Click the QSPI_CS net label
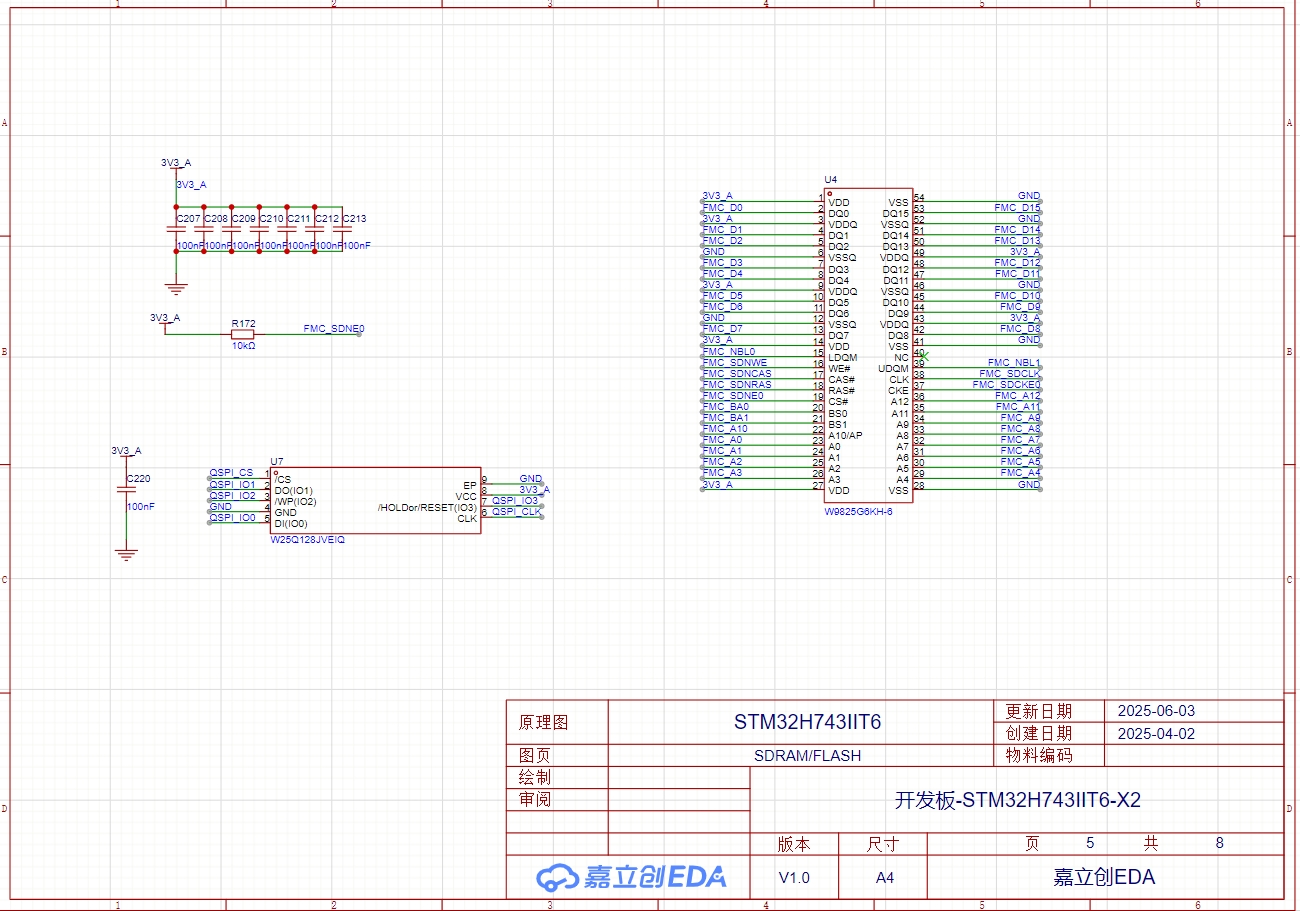Viewport: 1300px width, 911px height. coord(231,473)
